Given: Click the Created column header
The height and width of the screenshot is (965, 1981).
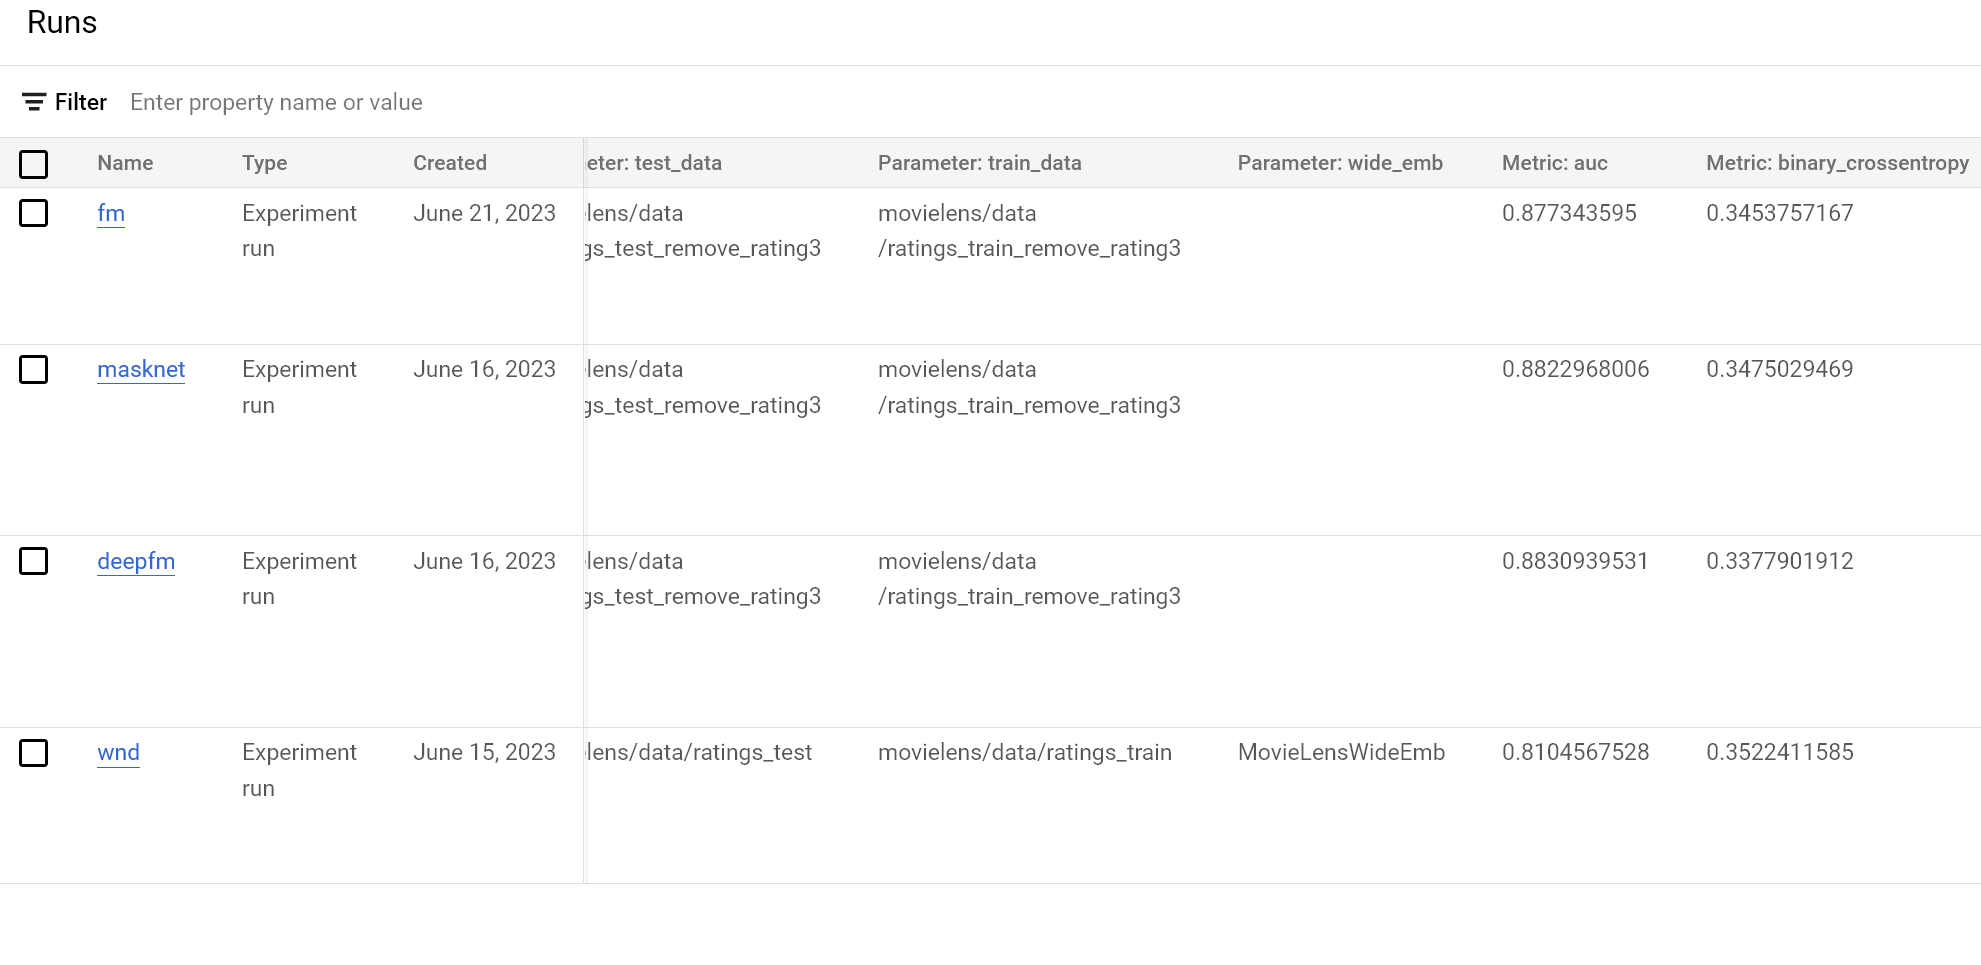Looking at the screenshot, I should click(449, 162).
